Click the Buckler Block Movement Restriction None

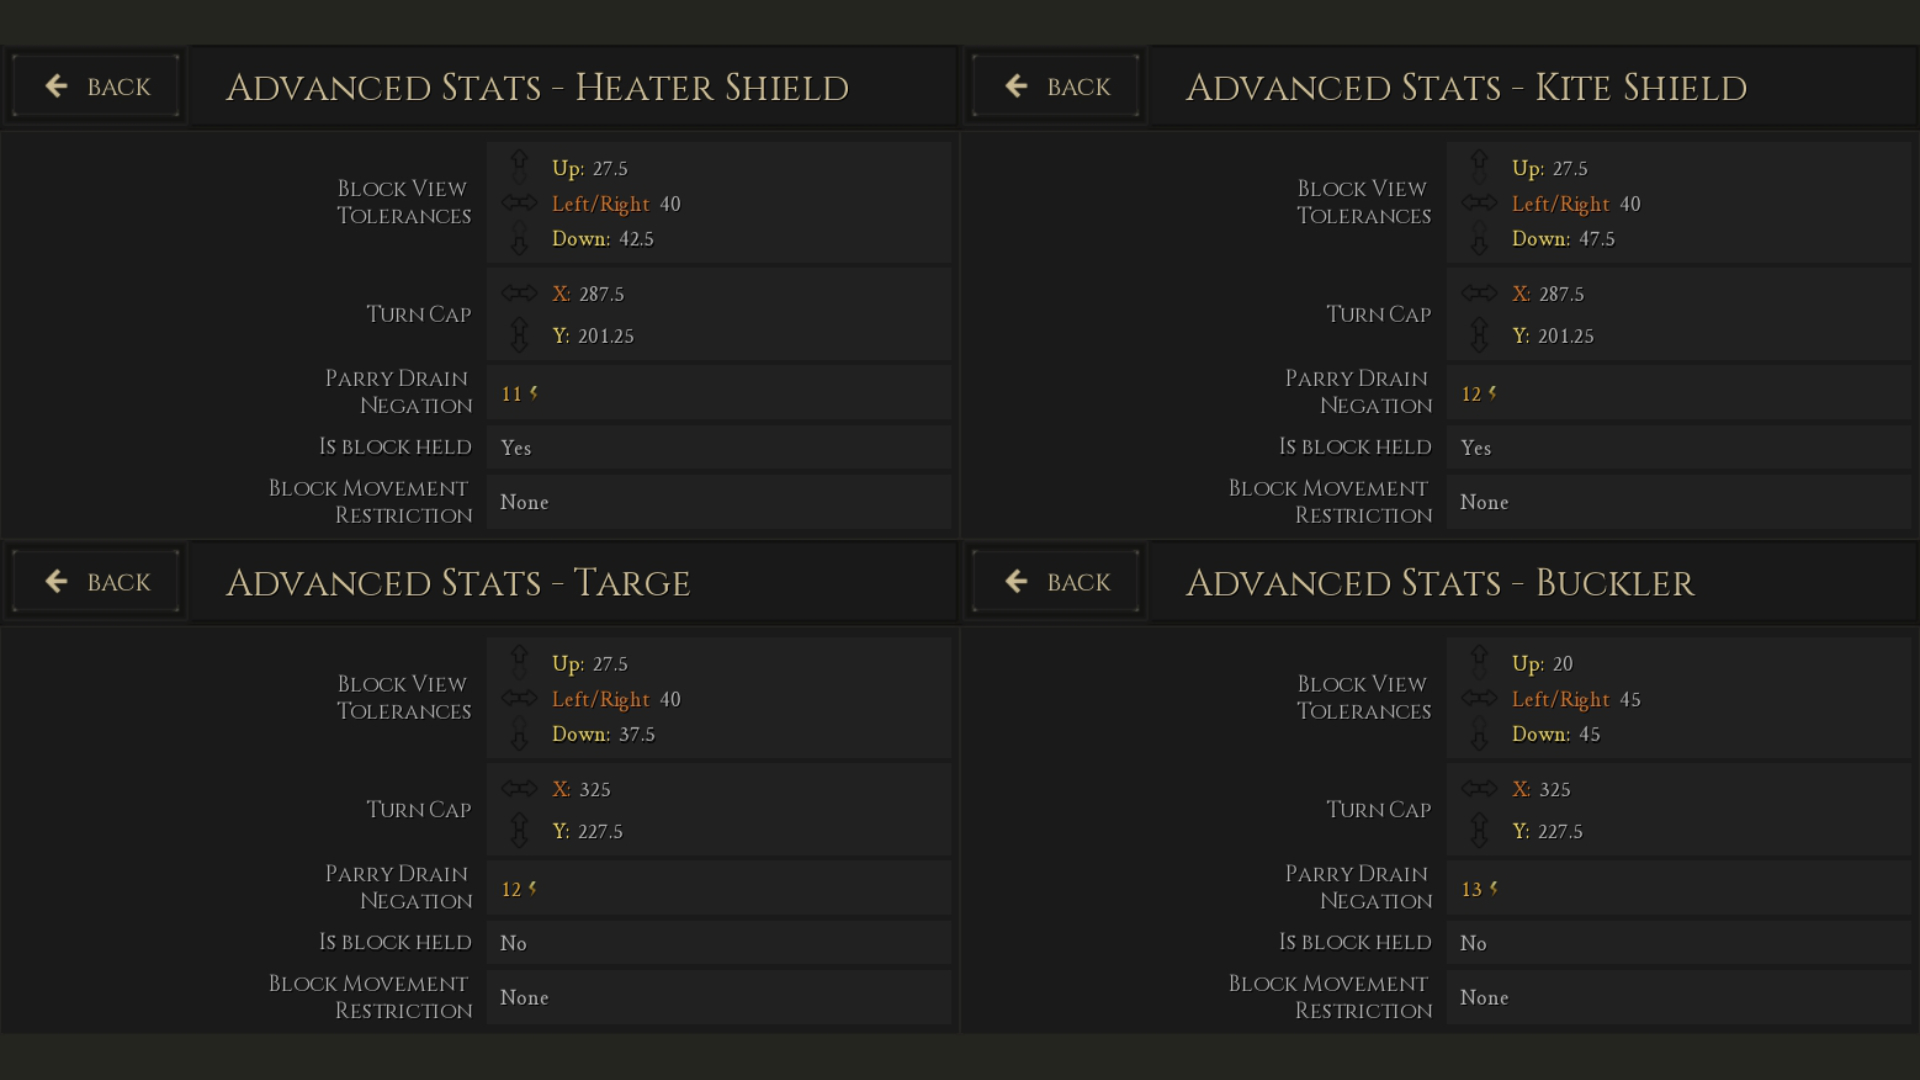(x=1484, y=997)
